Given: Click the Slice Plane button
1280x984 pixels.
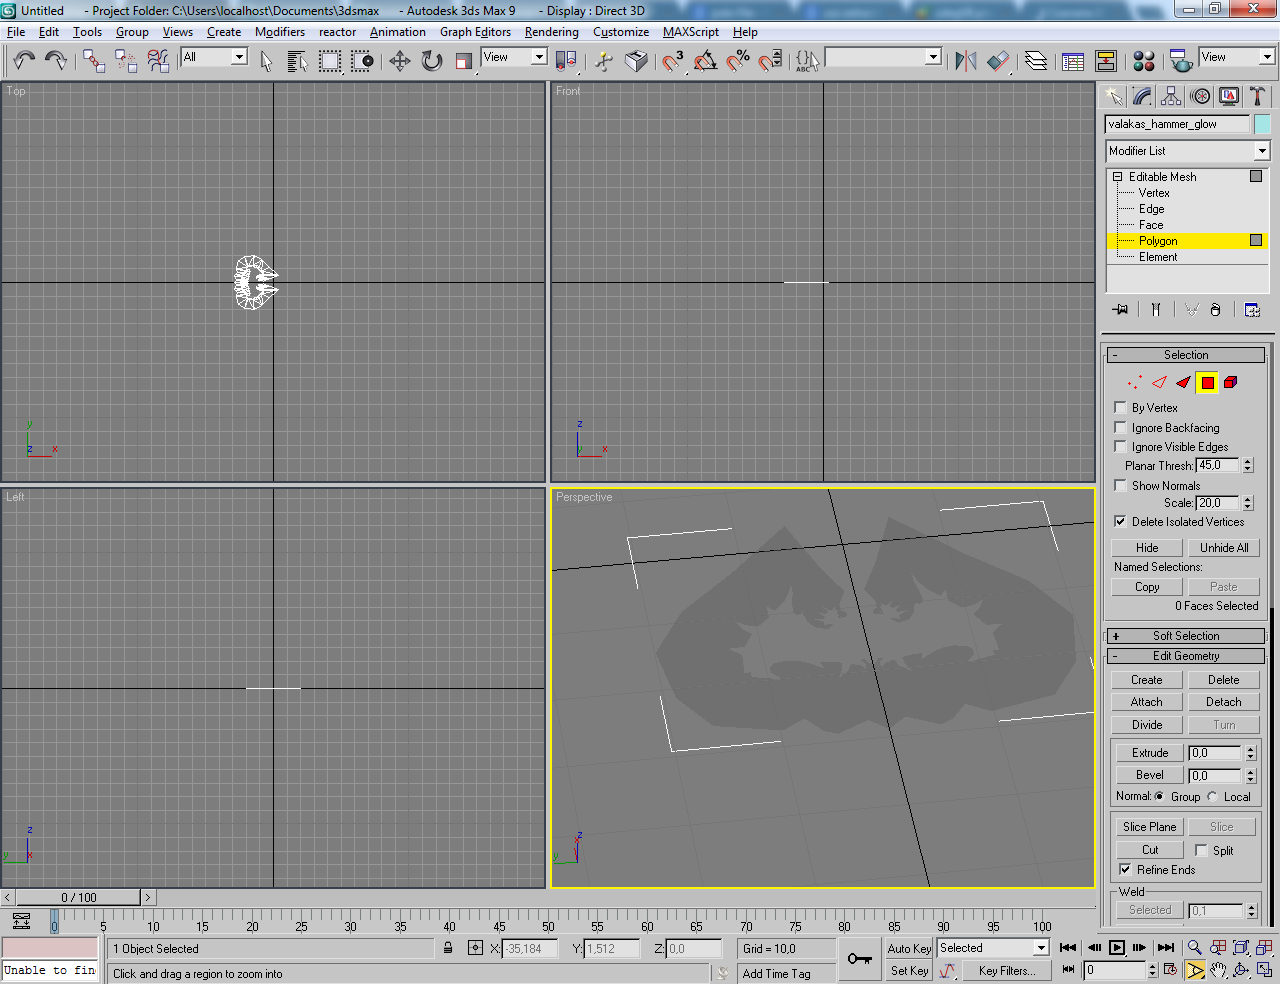Looking at the screenshot, I should 1149,826.
